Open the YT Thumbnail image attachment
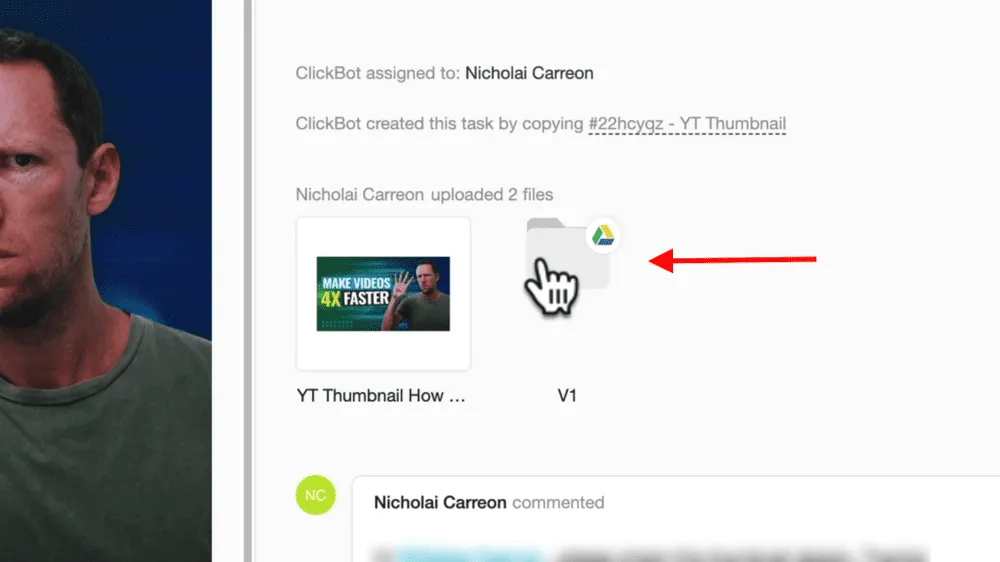 383,294
